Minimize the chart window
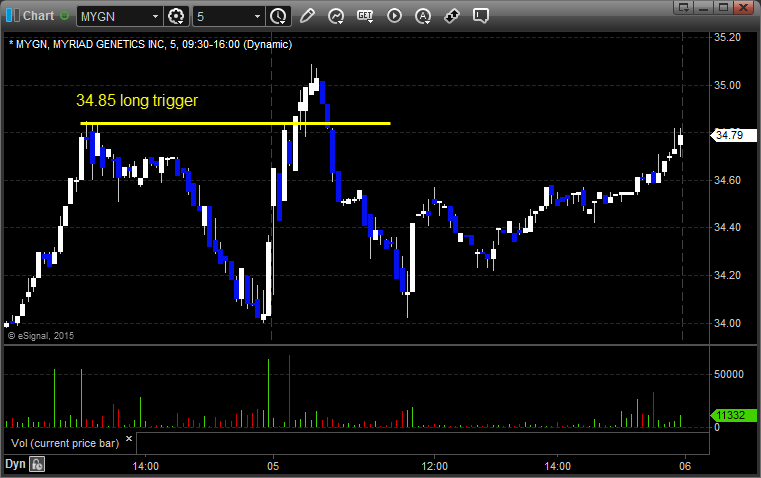761x478 pixels. [x=703, y=7]
